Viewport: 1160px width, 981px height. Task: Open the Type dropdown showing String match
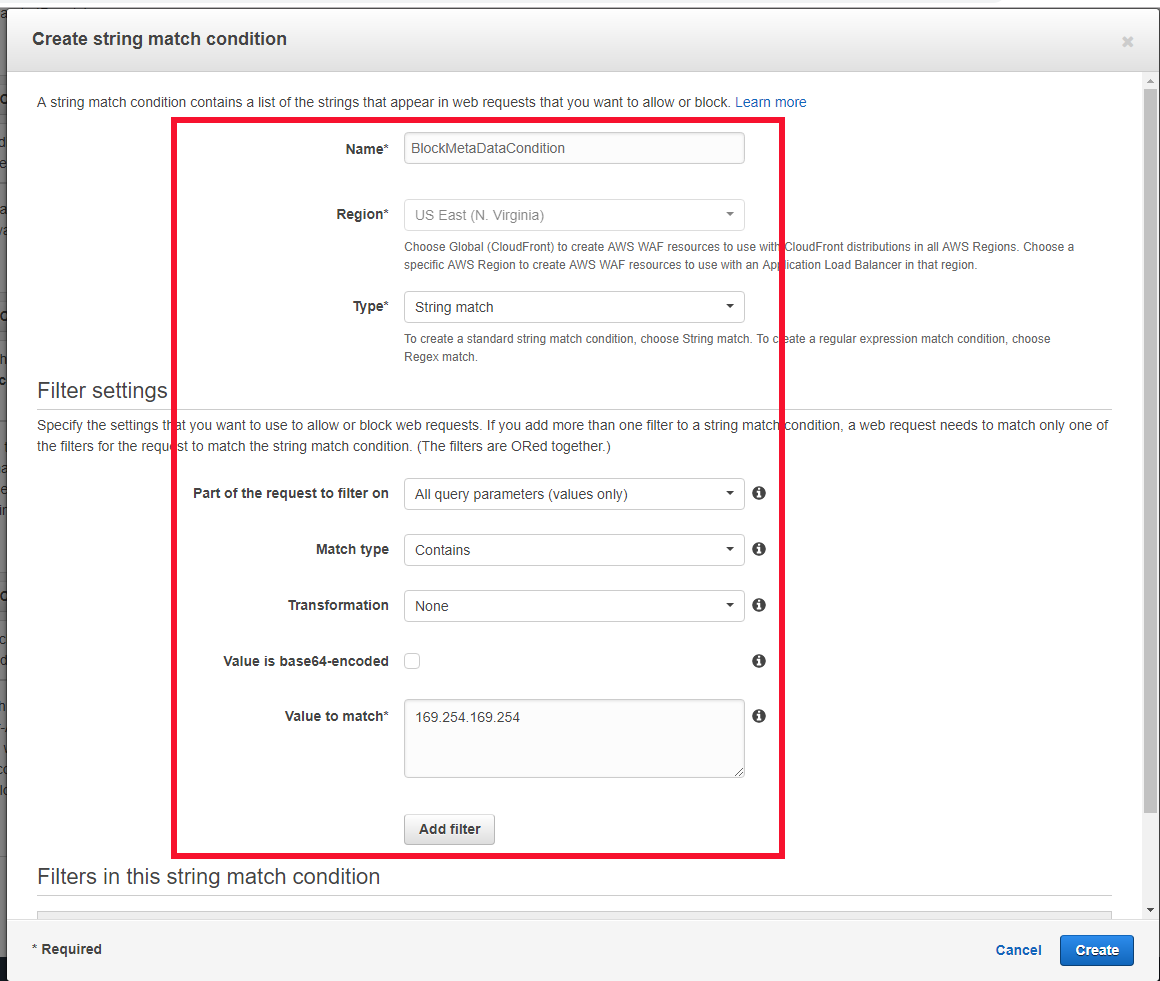(x=573, y=307)
